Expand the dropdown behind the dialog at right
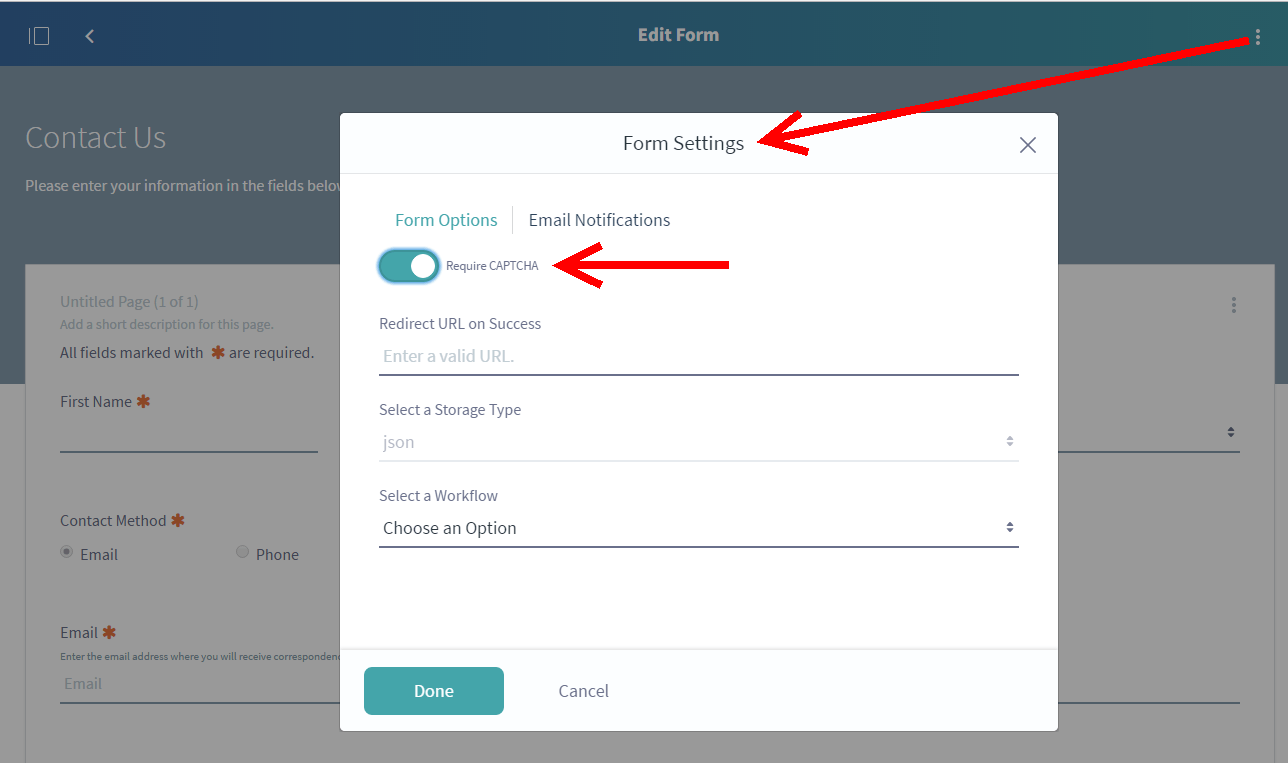Screen dimensions: 1288x763 [x=1230, y=433]
